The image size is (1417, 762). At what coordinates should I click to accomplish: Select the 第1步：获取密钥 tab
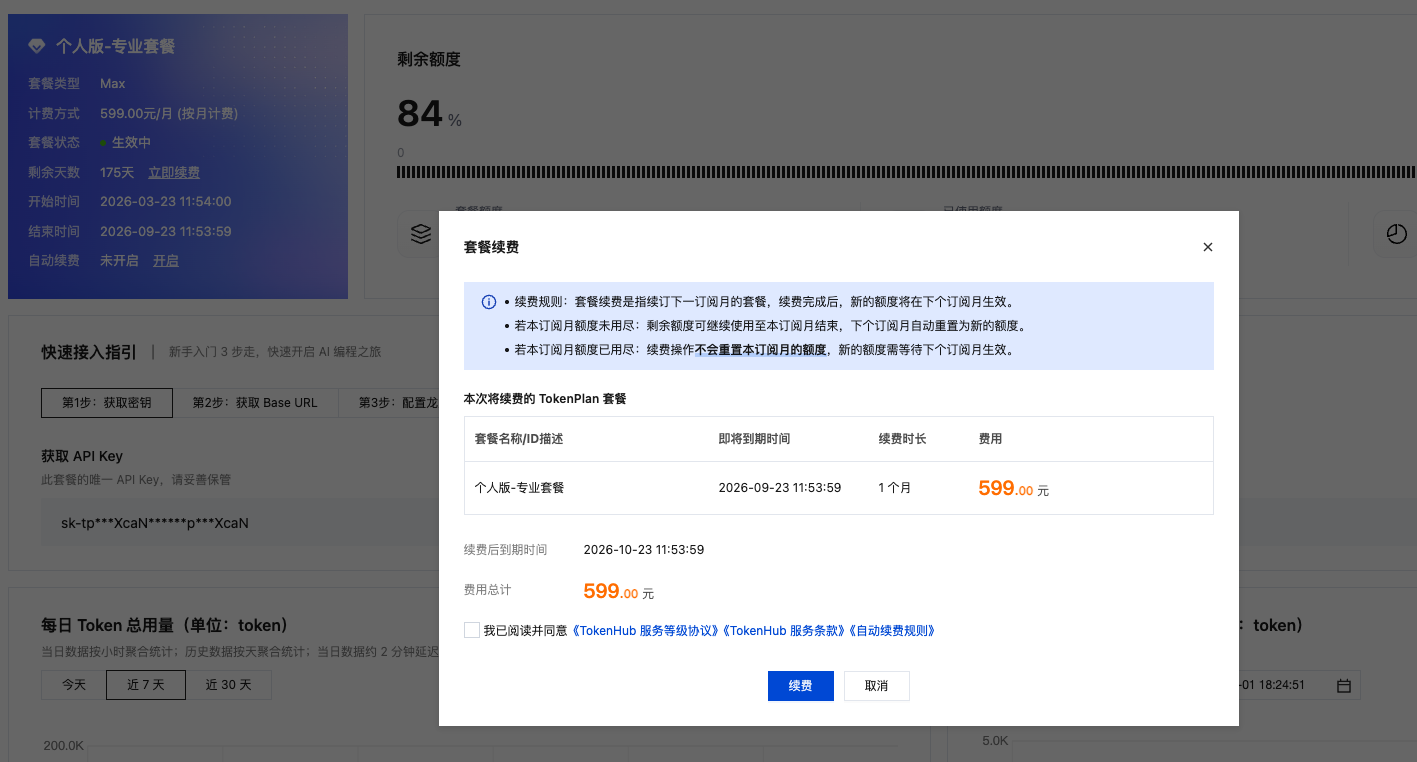tap(107, 403)
